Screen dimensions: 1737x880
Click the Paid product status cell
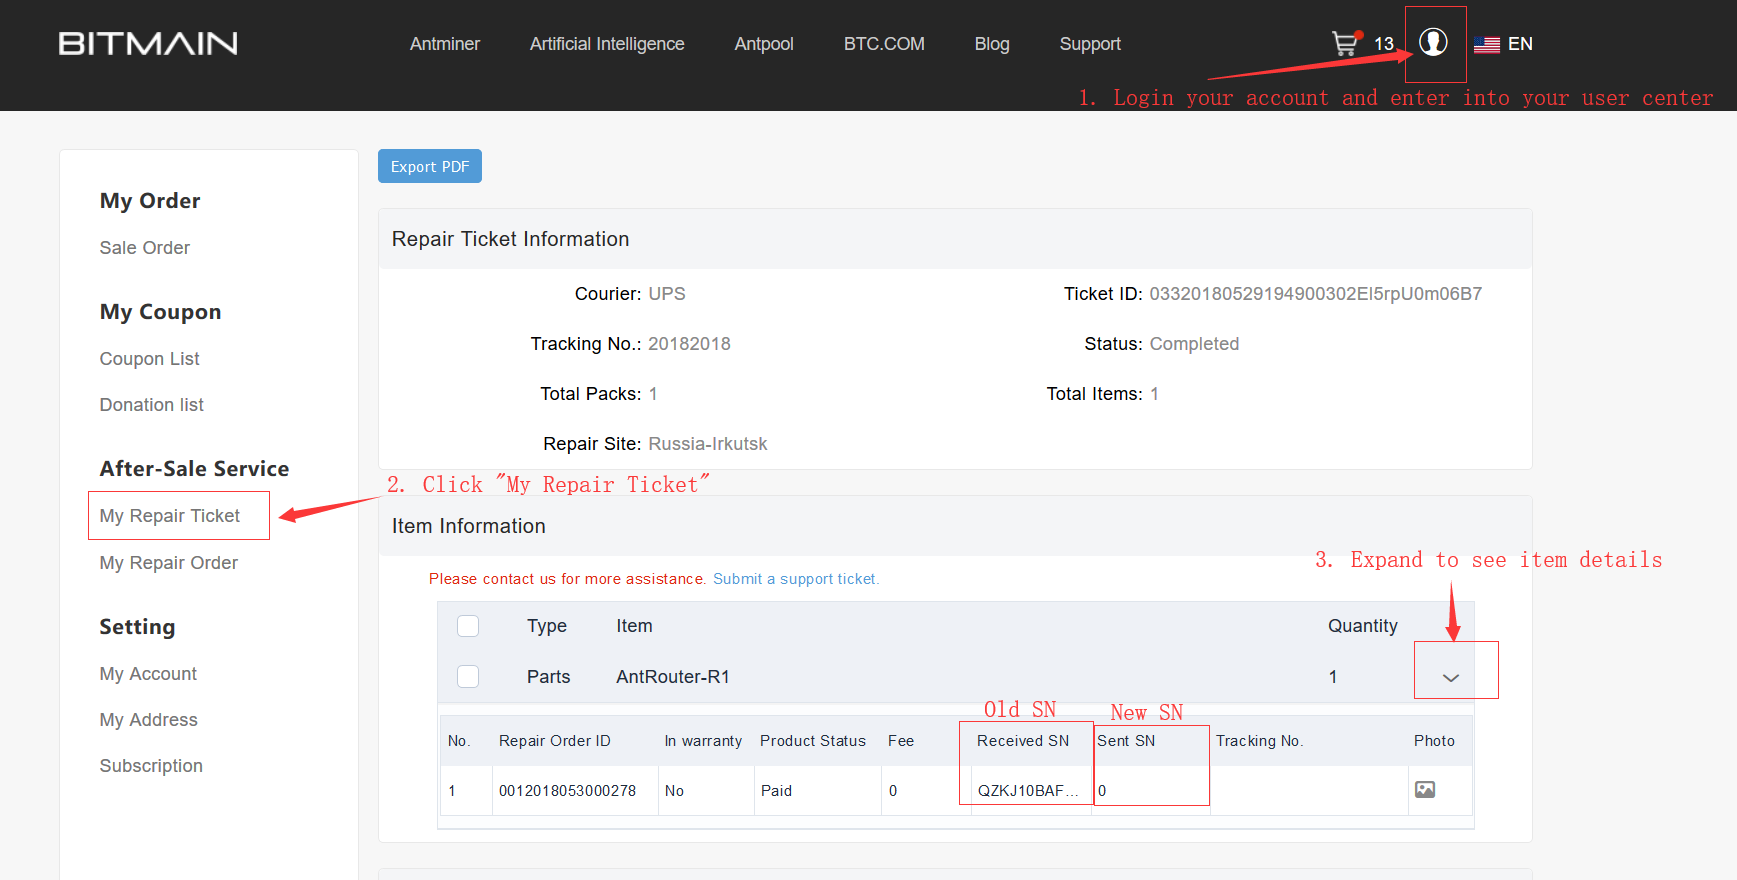coord(776,791)
